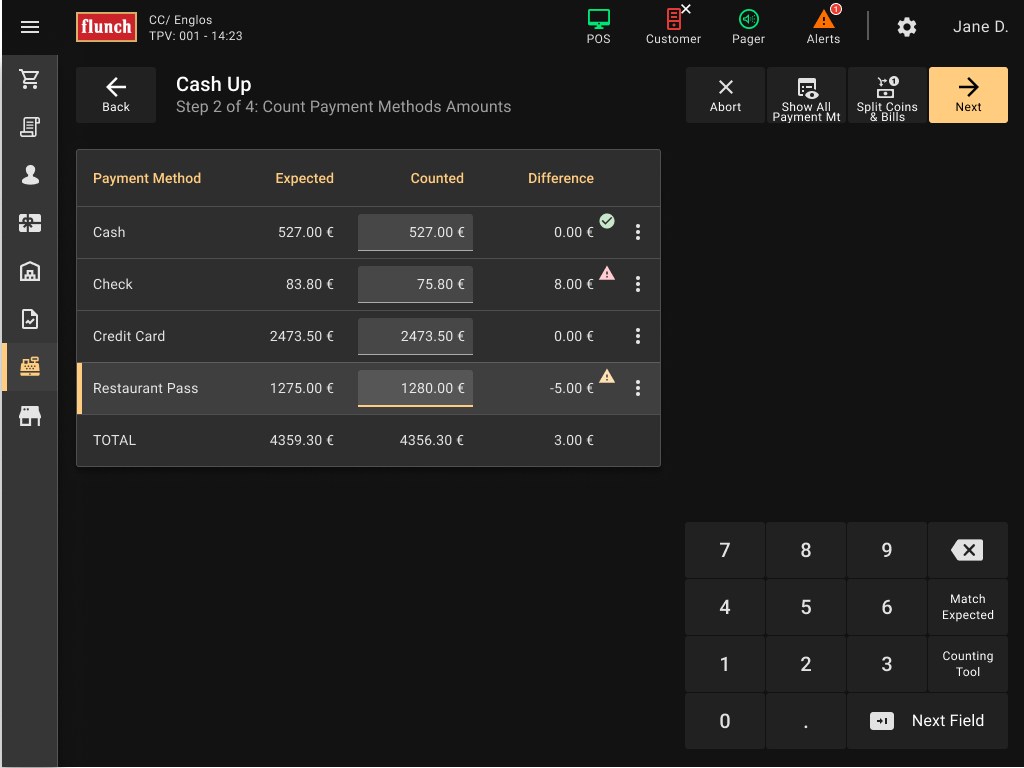Click the POS status icon
The height and width of the screenshot is (768, 1024).
pyautogui.click(x=598, y=26)
